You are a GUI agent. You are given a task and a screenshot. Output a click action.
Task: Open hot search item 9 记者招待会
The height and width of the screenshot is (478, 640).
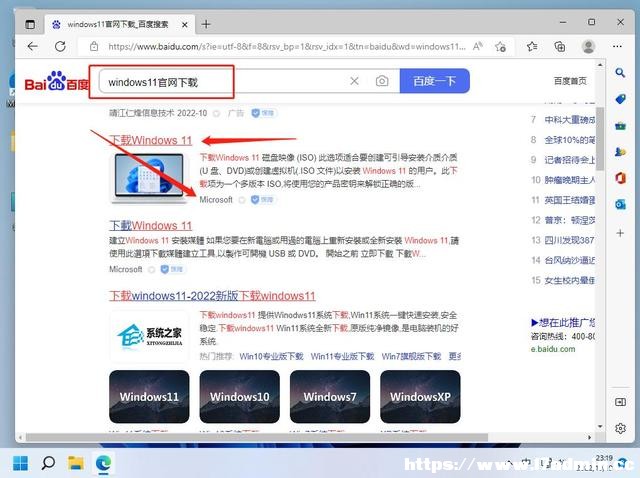(x=569, y=160)
